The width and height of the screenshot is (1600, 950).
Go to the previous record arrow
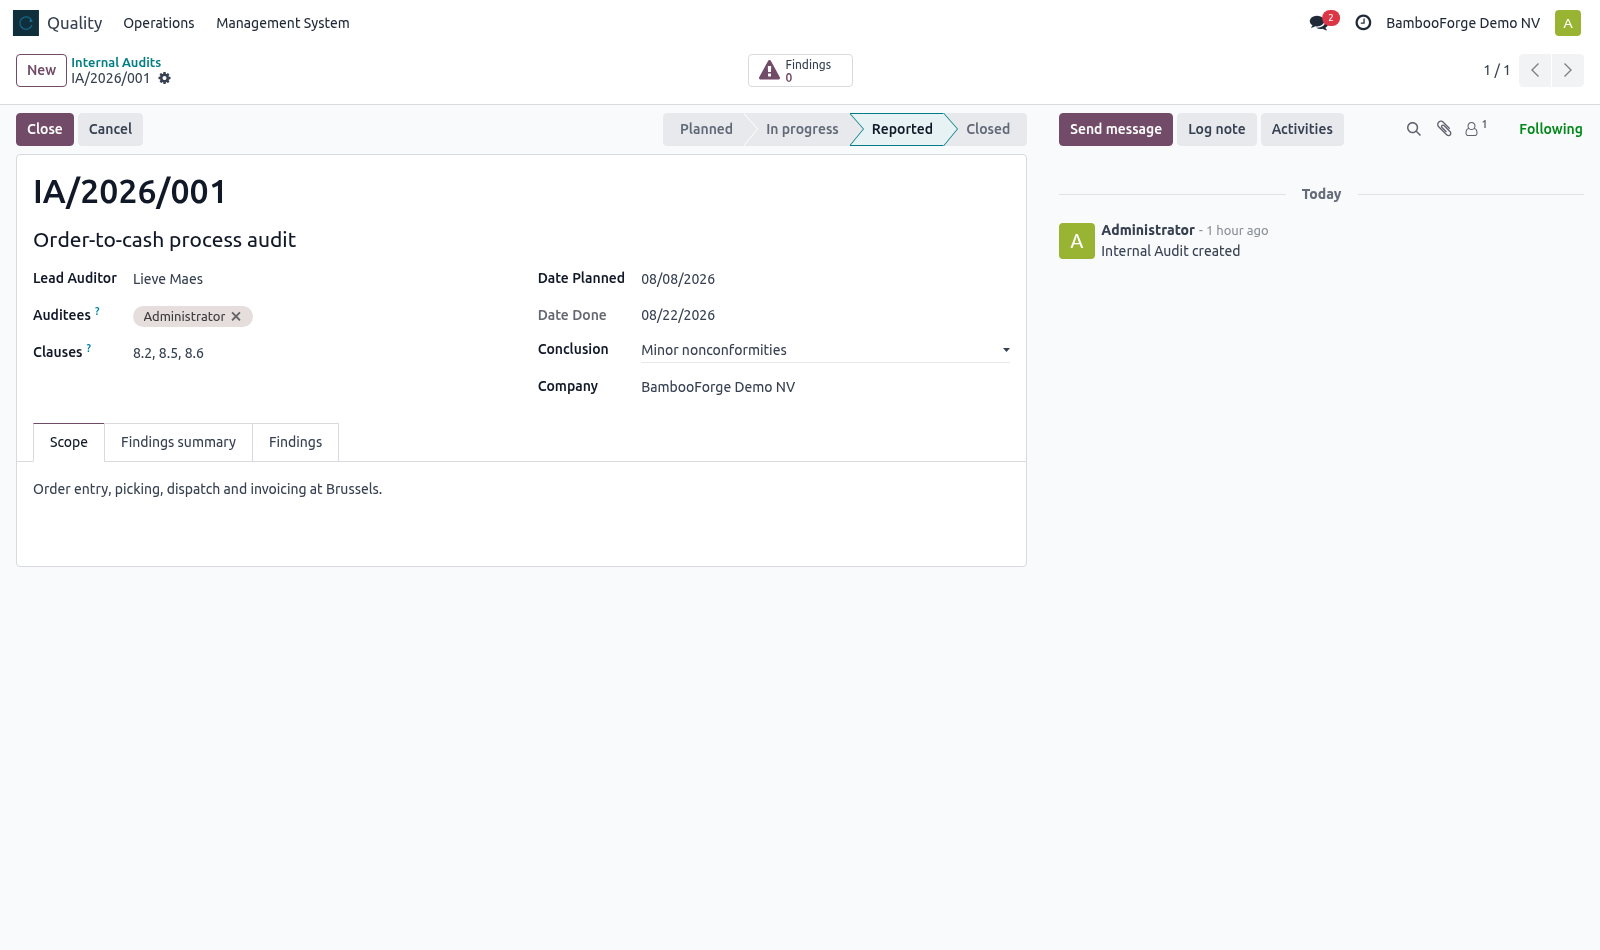pos(1535,70)
